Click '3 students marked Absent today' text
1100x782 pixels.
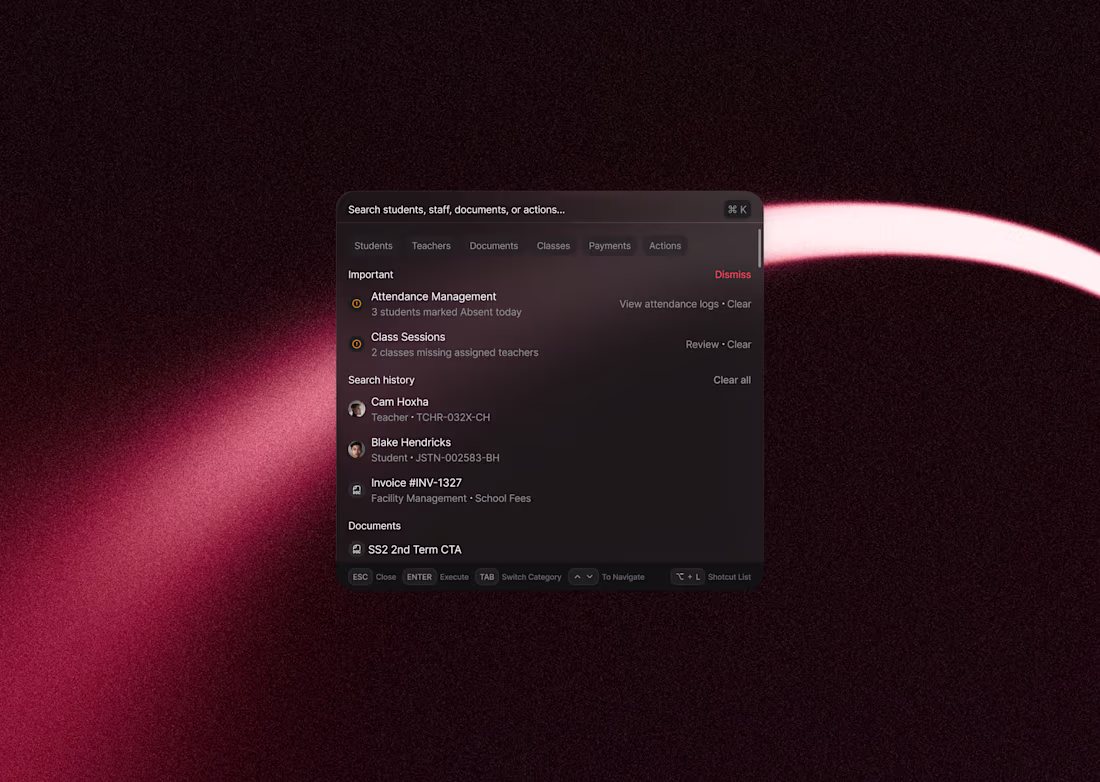[446, 312]
